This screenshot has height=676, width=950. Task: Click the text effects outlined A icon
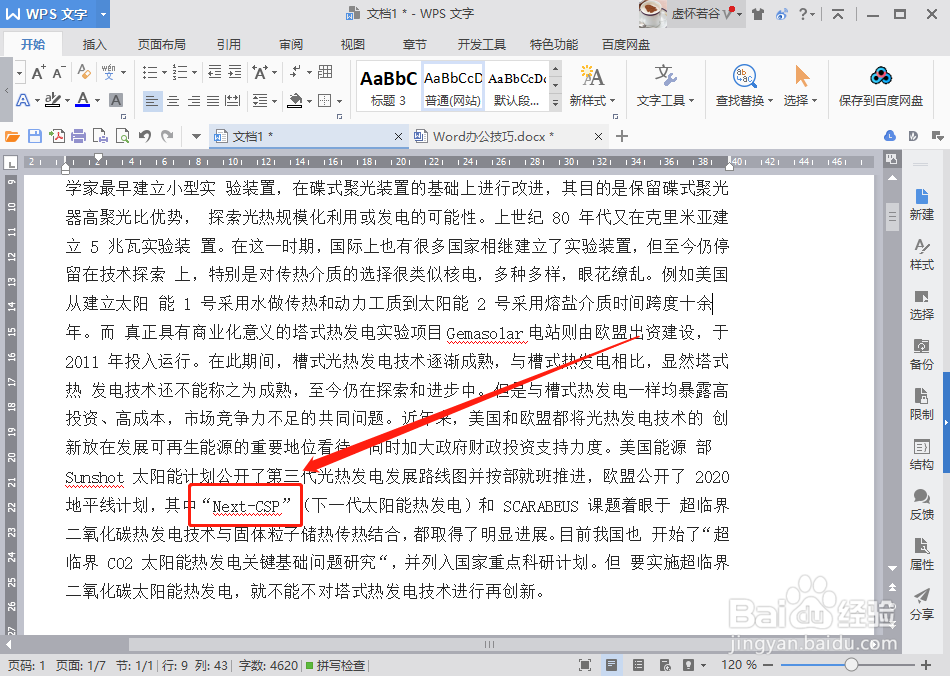click(x=23, y=100)
